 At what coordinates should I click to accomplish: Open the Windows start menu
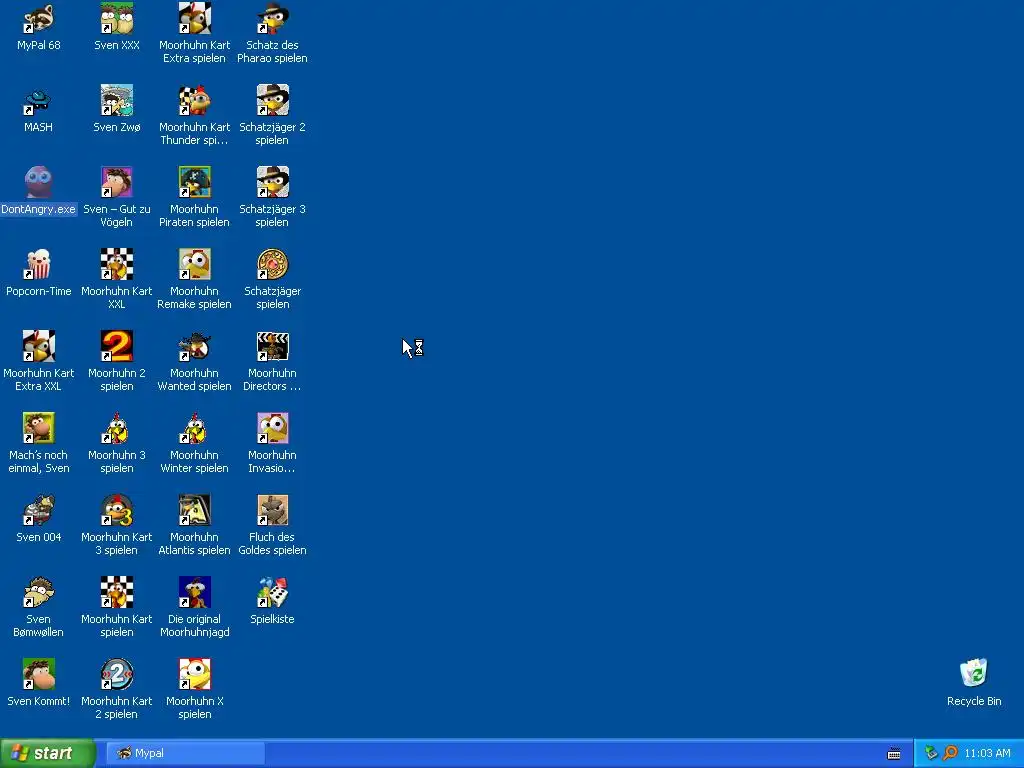click(48, 753)
